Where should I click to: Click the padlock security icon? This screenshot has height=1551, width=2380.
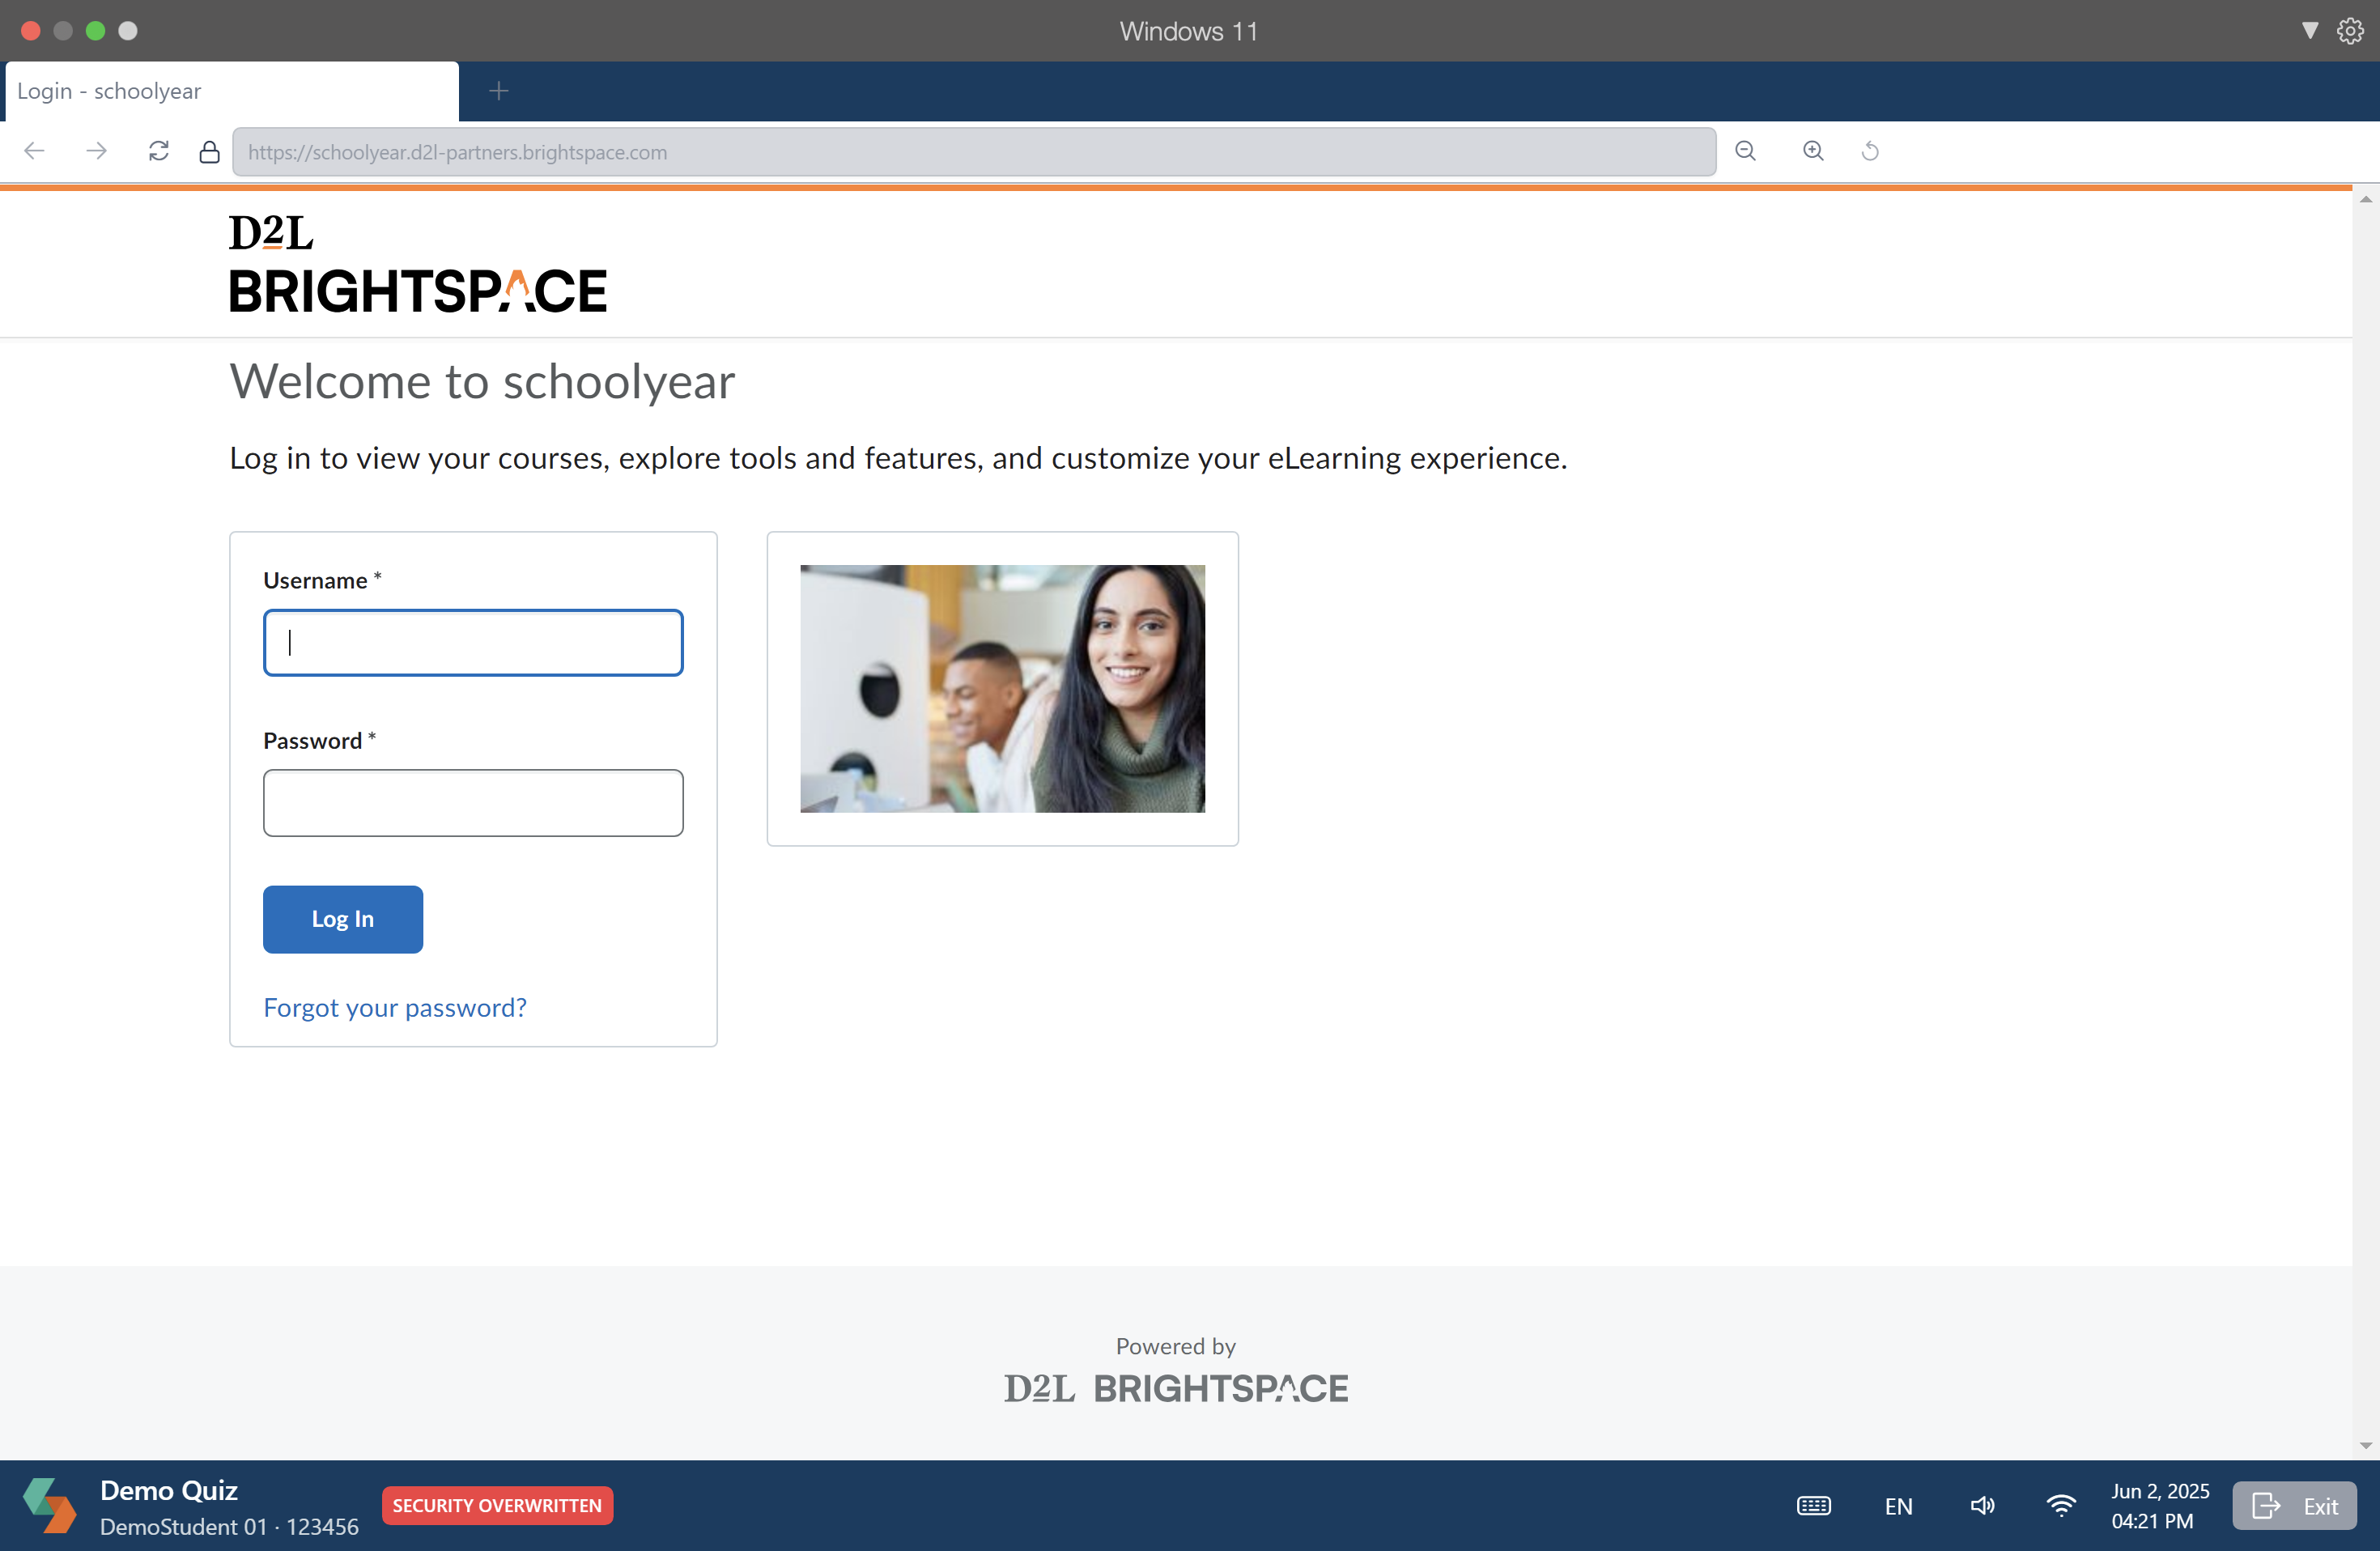coord(209,152)
